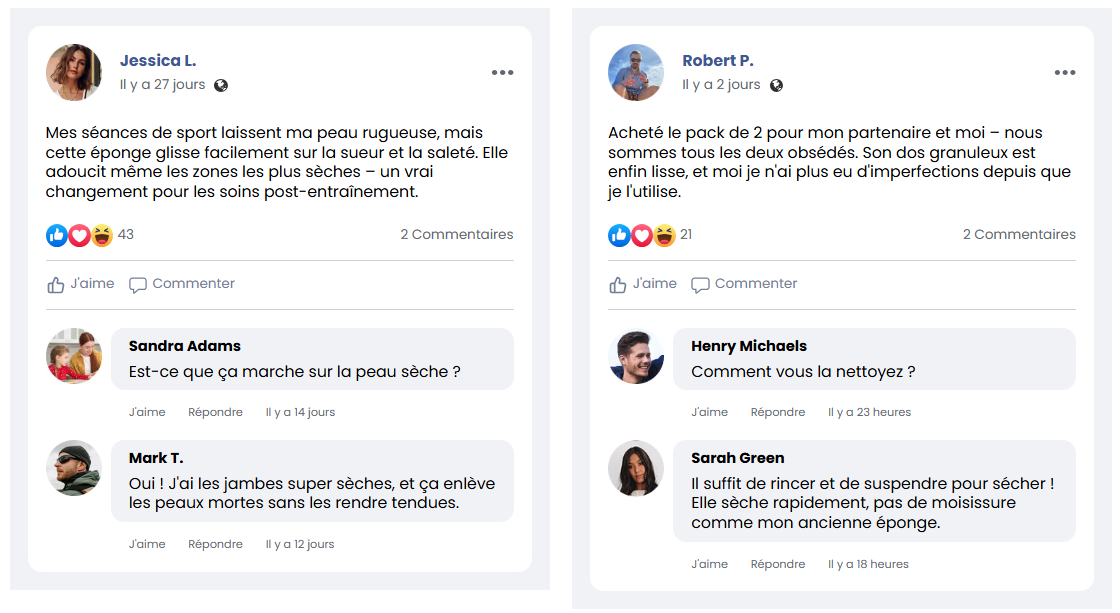
Task: Click the blue like reaction on Robert's post
Action: coord(619,235)
